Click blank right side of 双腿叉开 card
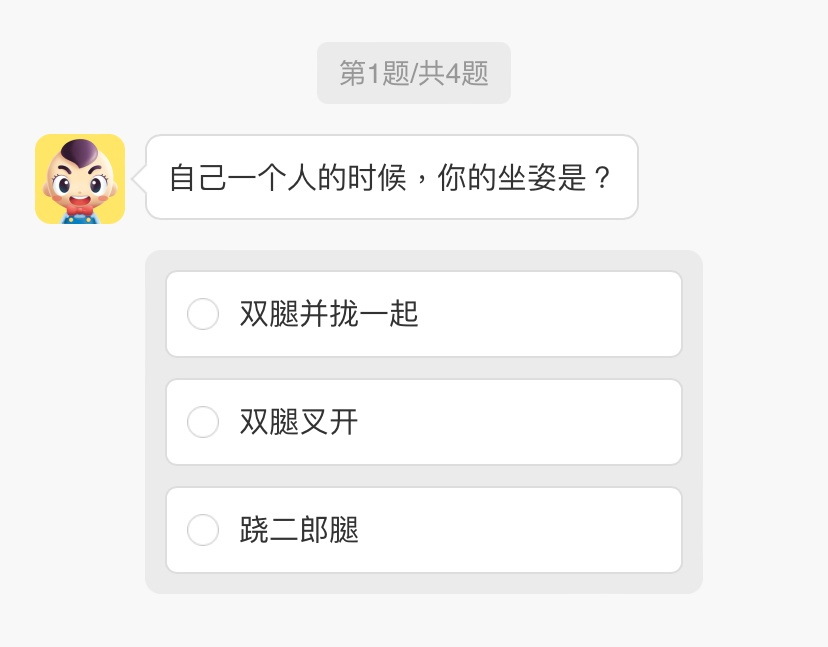The image size is (828, 647). 580,422
